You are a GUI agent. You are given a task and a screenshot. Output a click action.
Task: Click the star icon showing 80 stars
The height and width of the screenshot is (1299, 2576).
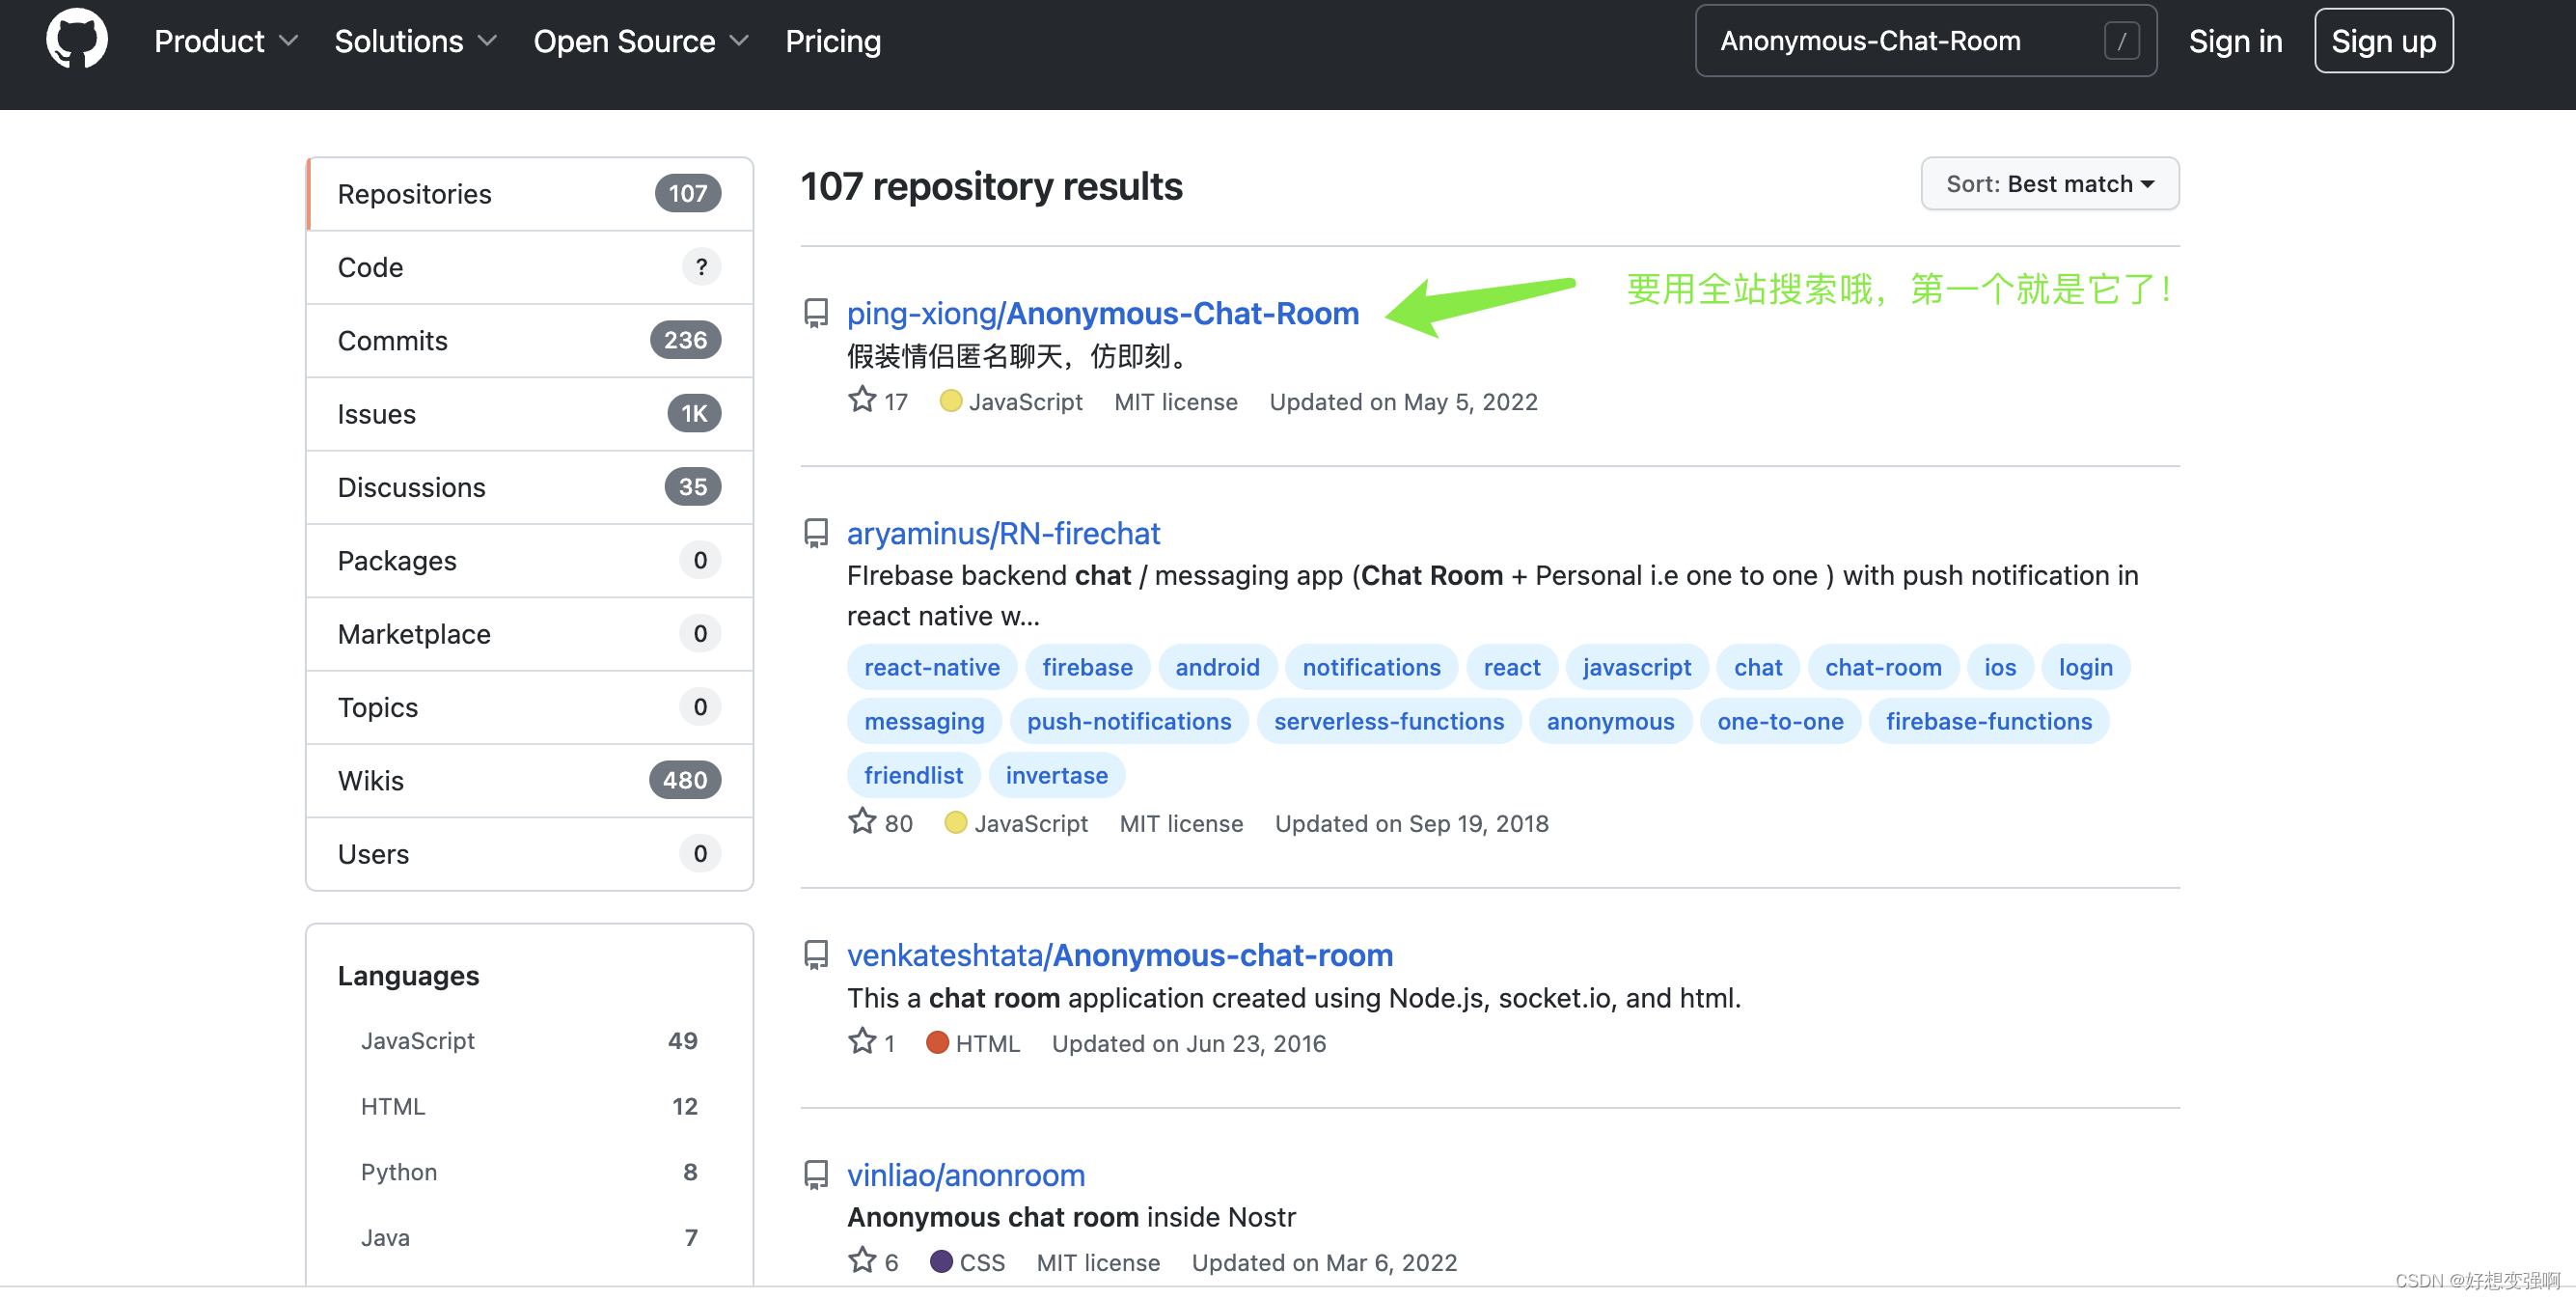click(x=862, y=822)
